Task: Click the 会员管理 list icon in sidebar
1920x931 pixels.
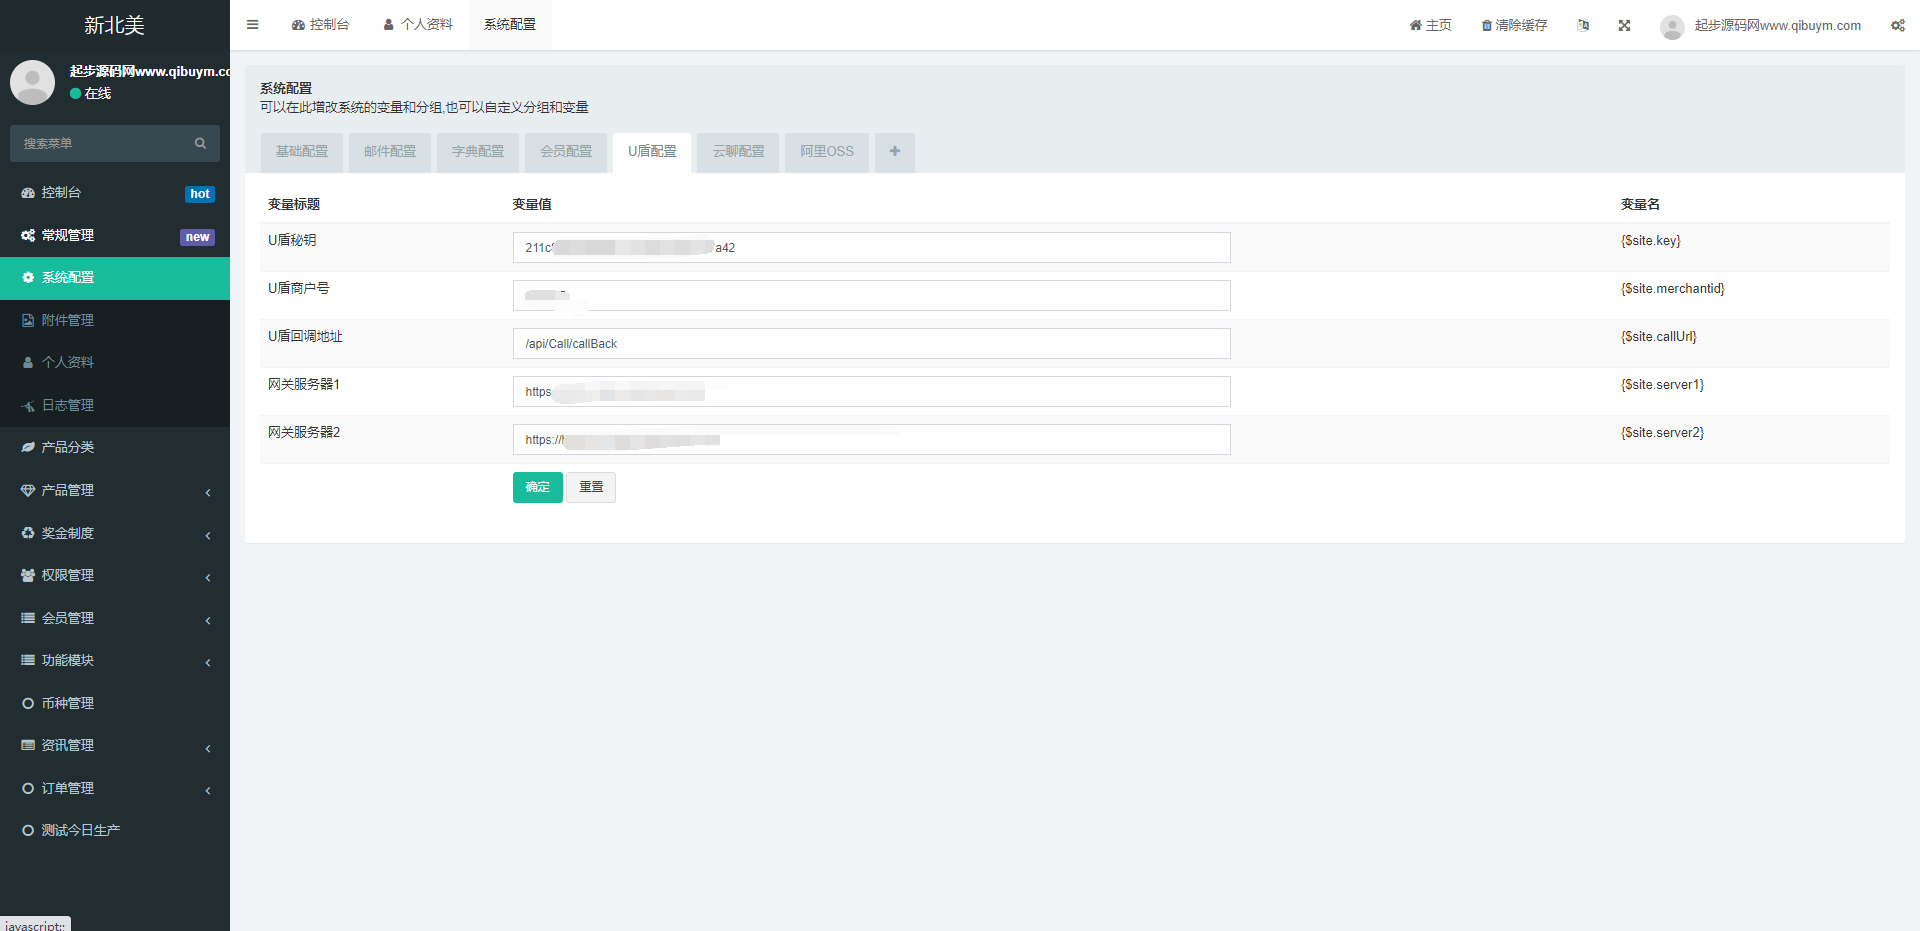Action: tap(28, 618)
